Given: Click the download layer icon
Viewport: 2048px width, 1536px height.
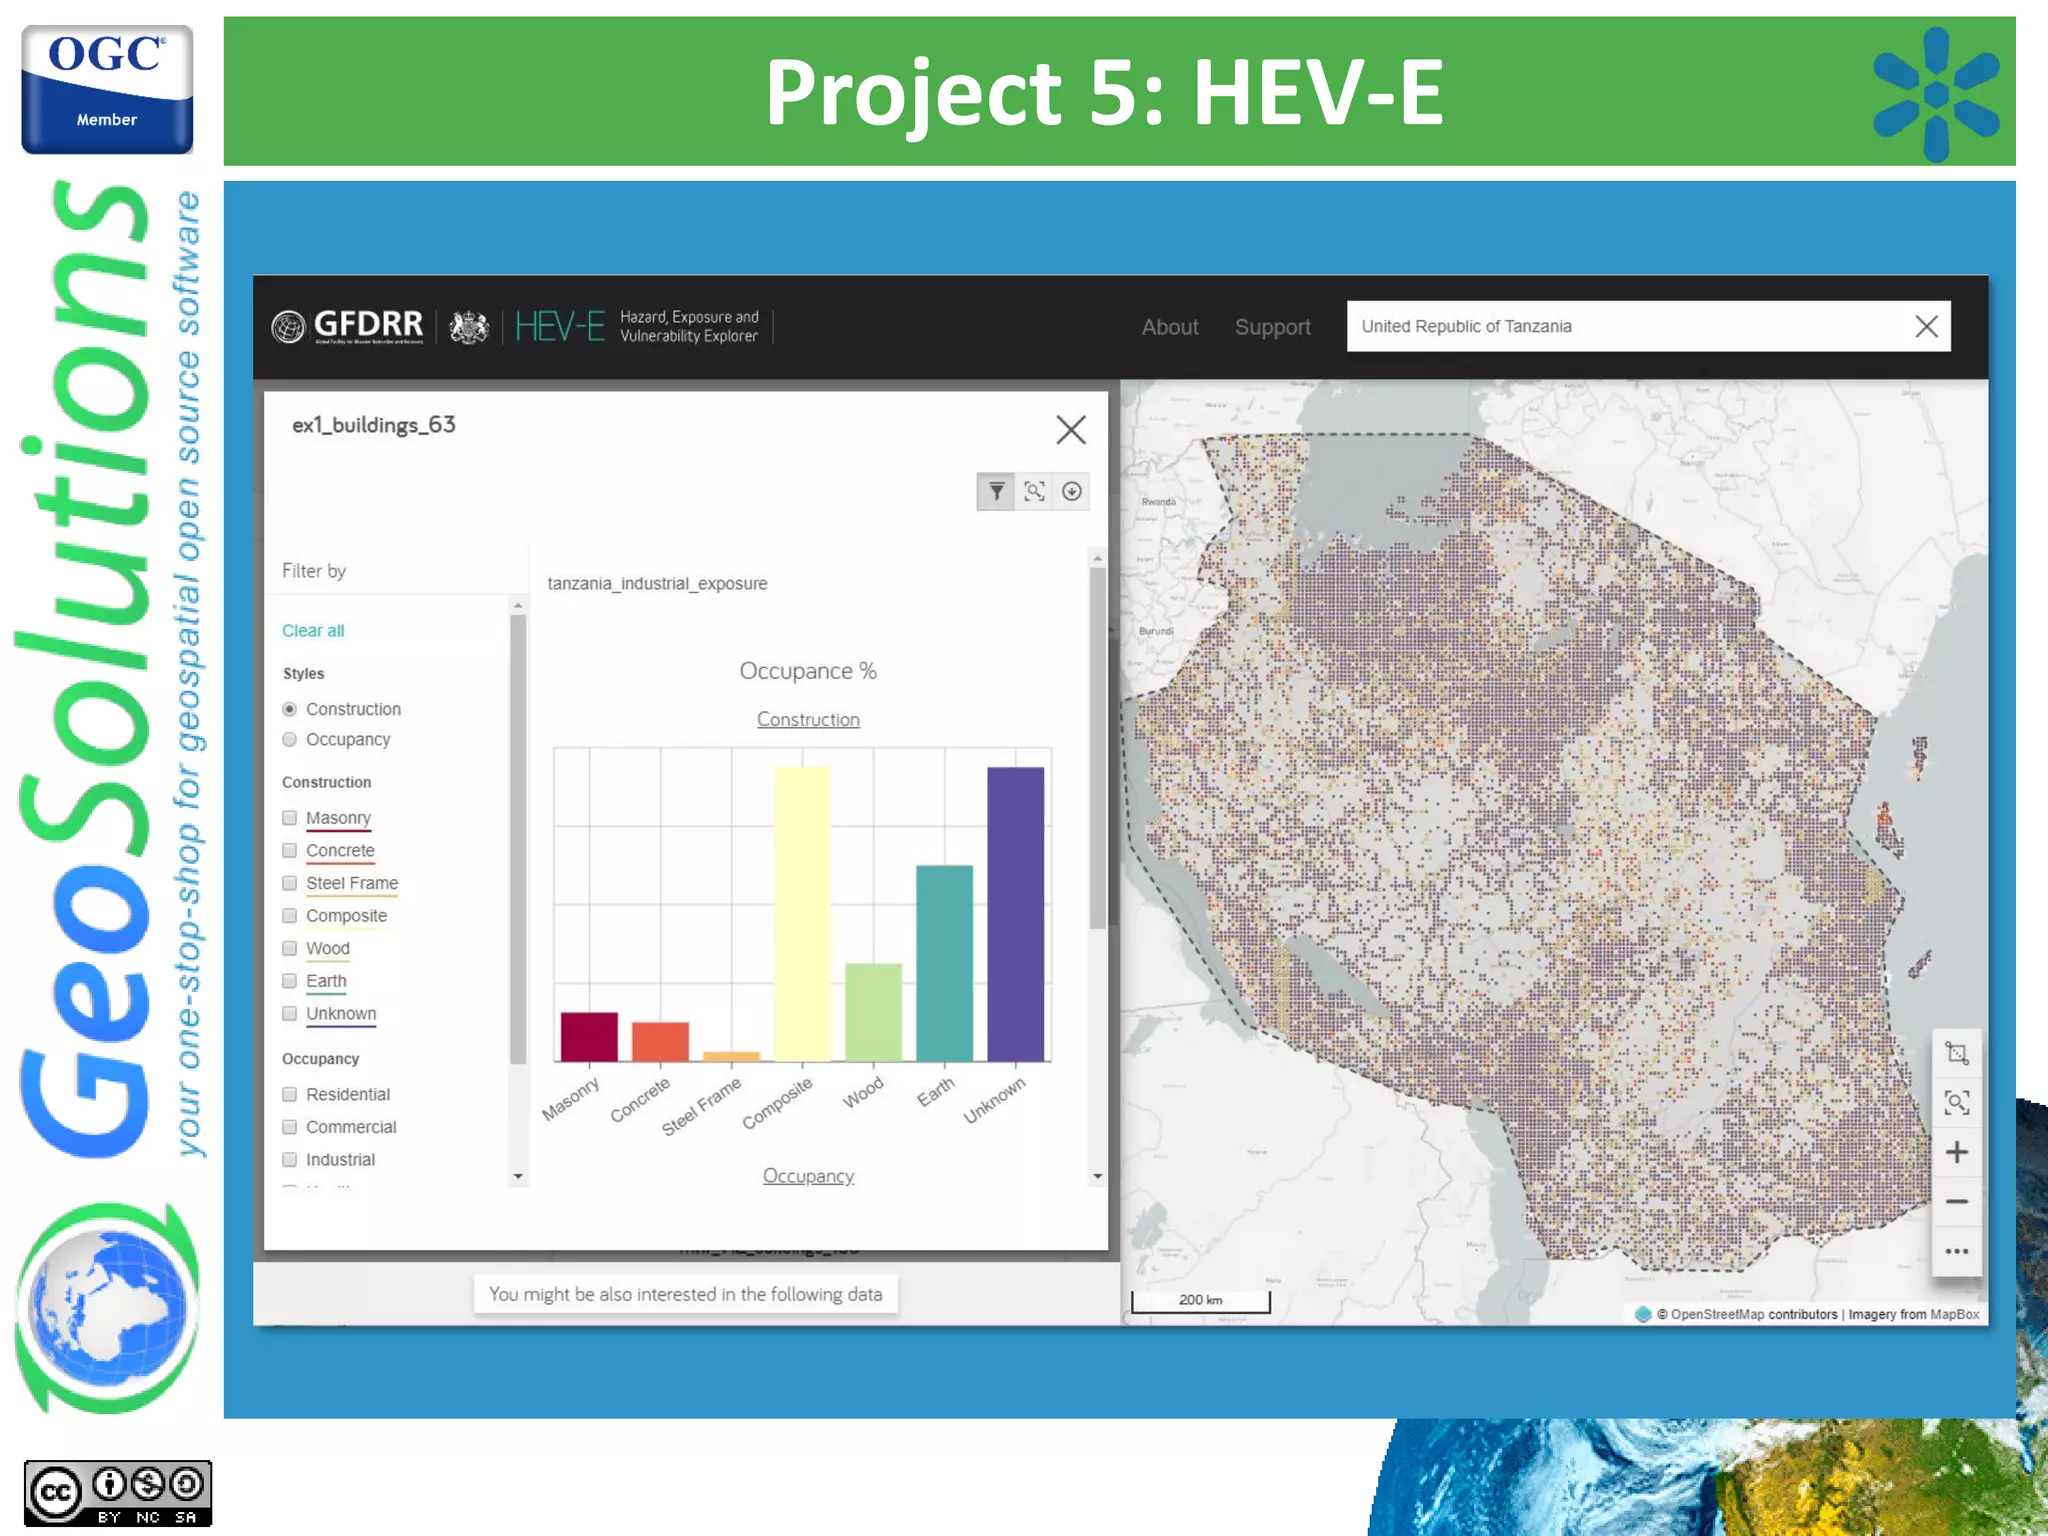Looking at the screenshot, I should [x=1072, y=491].
